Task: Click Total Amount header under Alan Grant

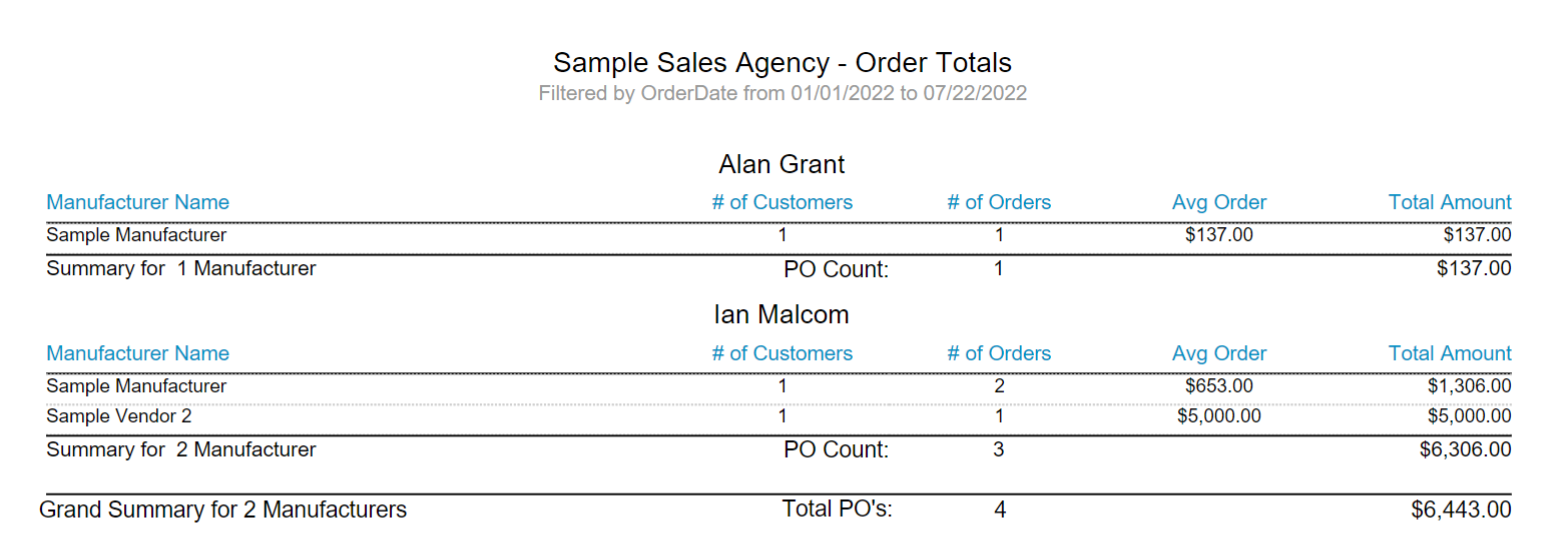Action: pyautogui.click(x=1450, y=202)
